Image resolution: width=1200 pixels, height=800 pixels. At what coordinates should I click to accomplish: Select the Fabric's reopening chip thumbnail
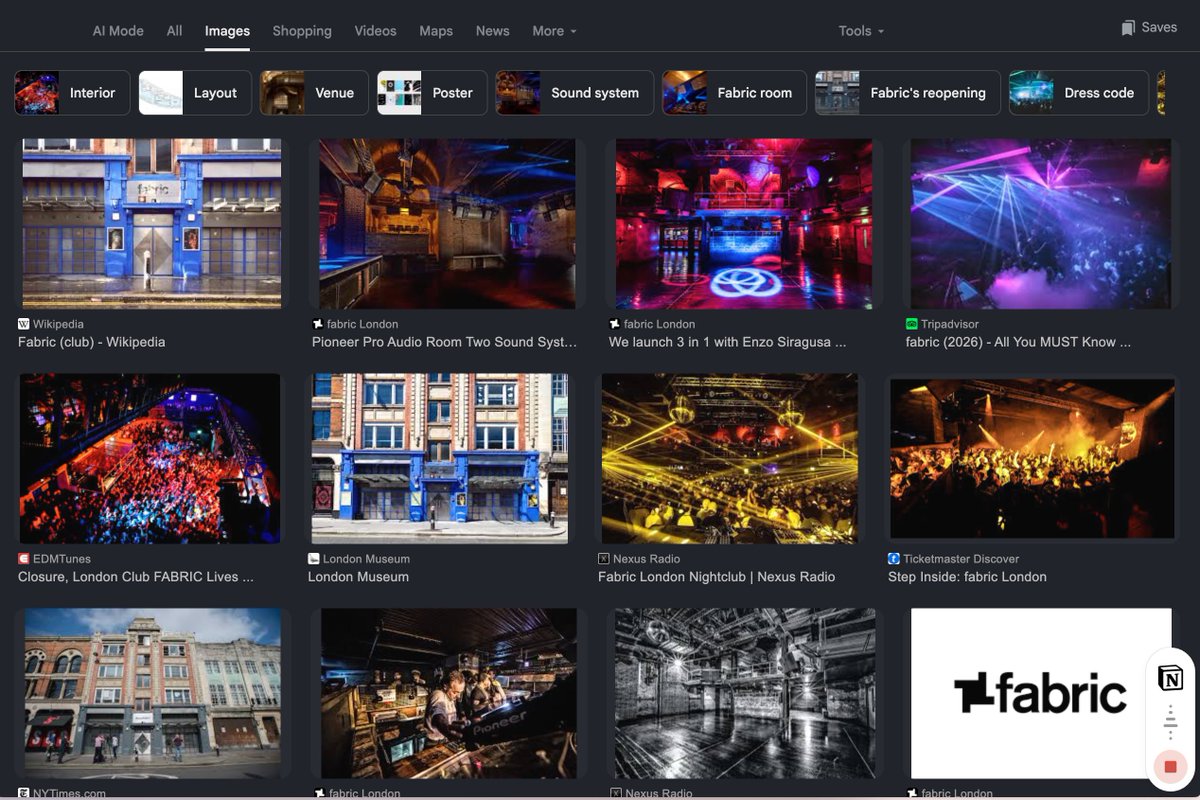tap(838, 93)
